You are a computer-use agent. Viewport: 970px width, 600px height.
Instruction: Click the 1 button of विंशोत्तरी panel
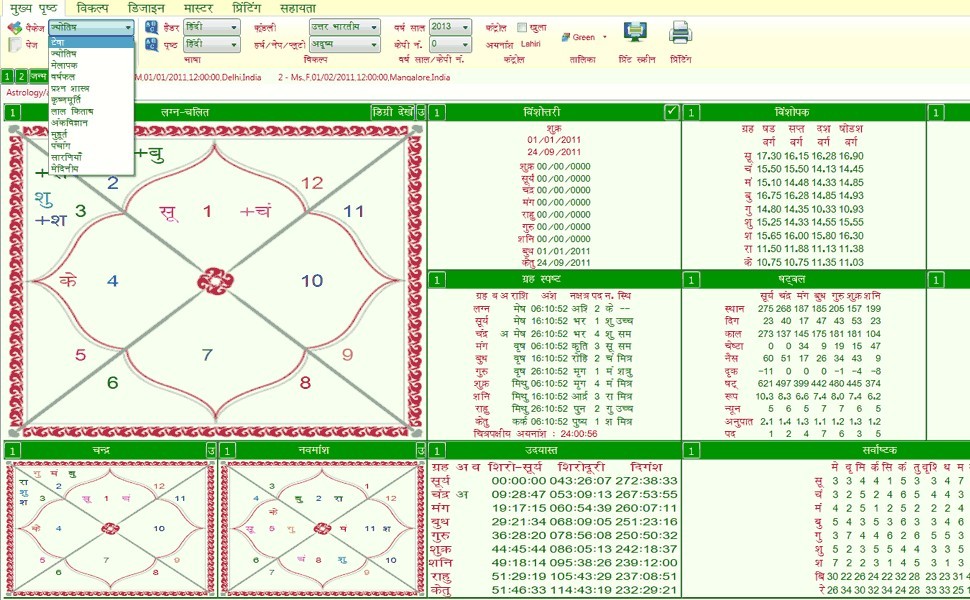(437, 113)
